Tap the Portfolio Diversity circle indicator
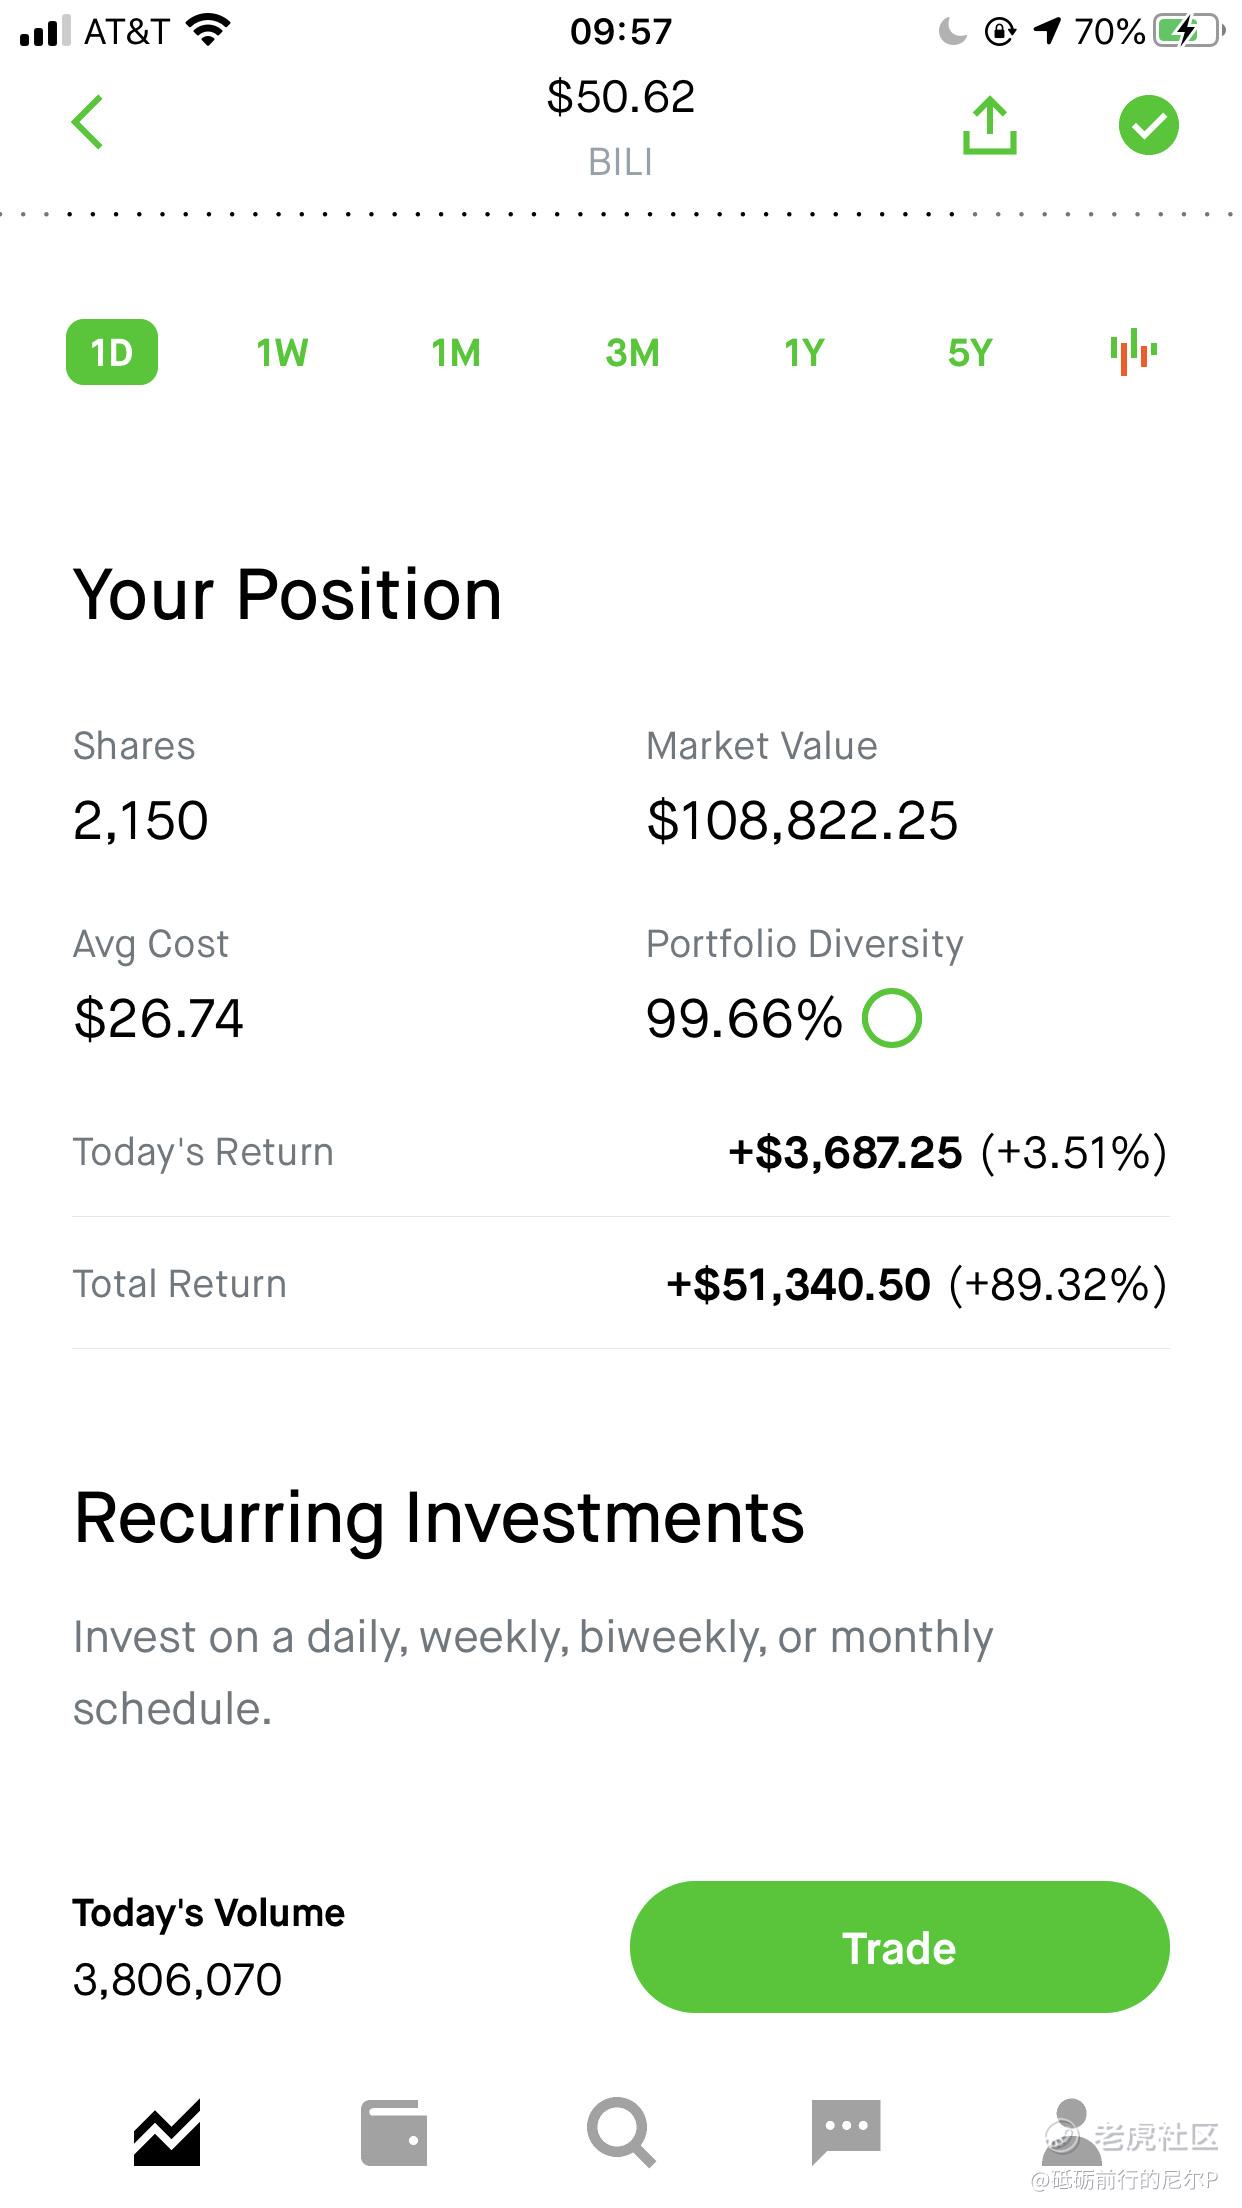 coord(891,1018)
